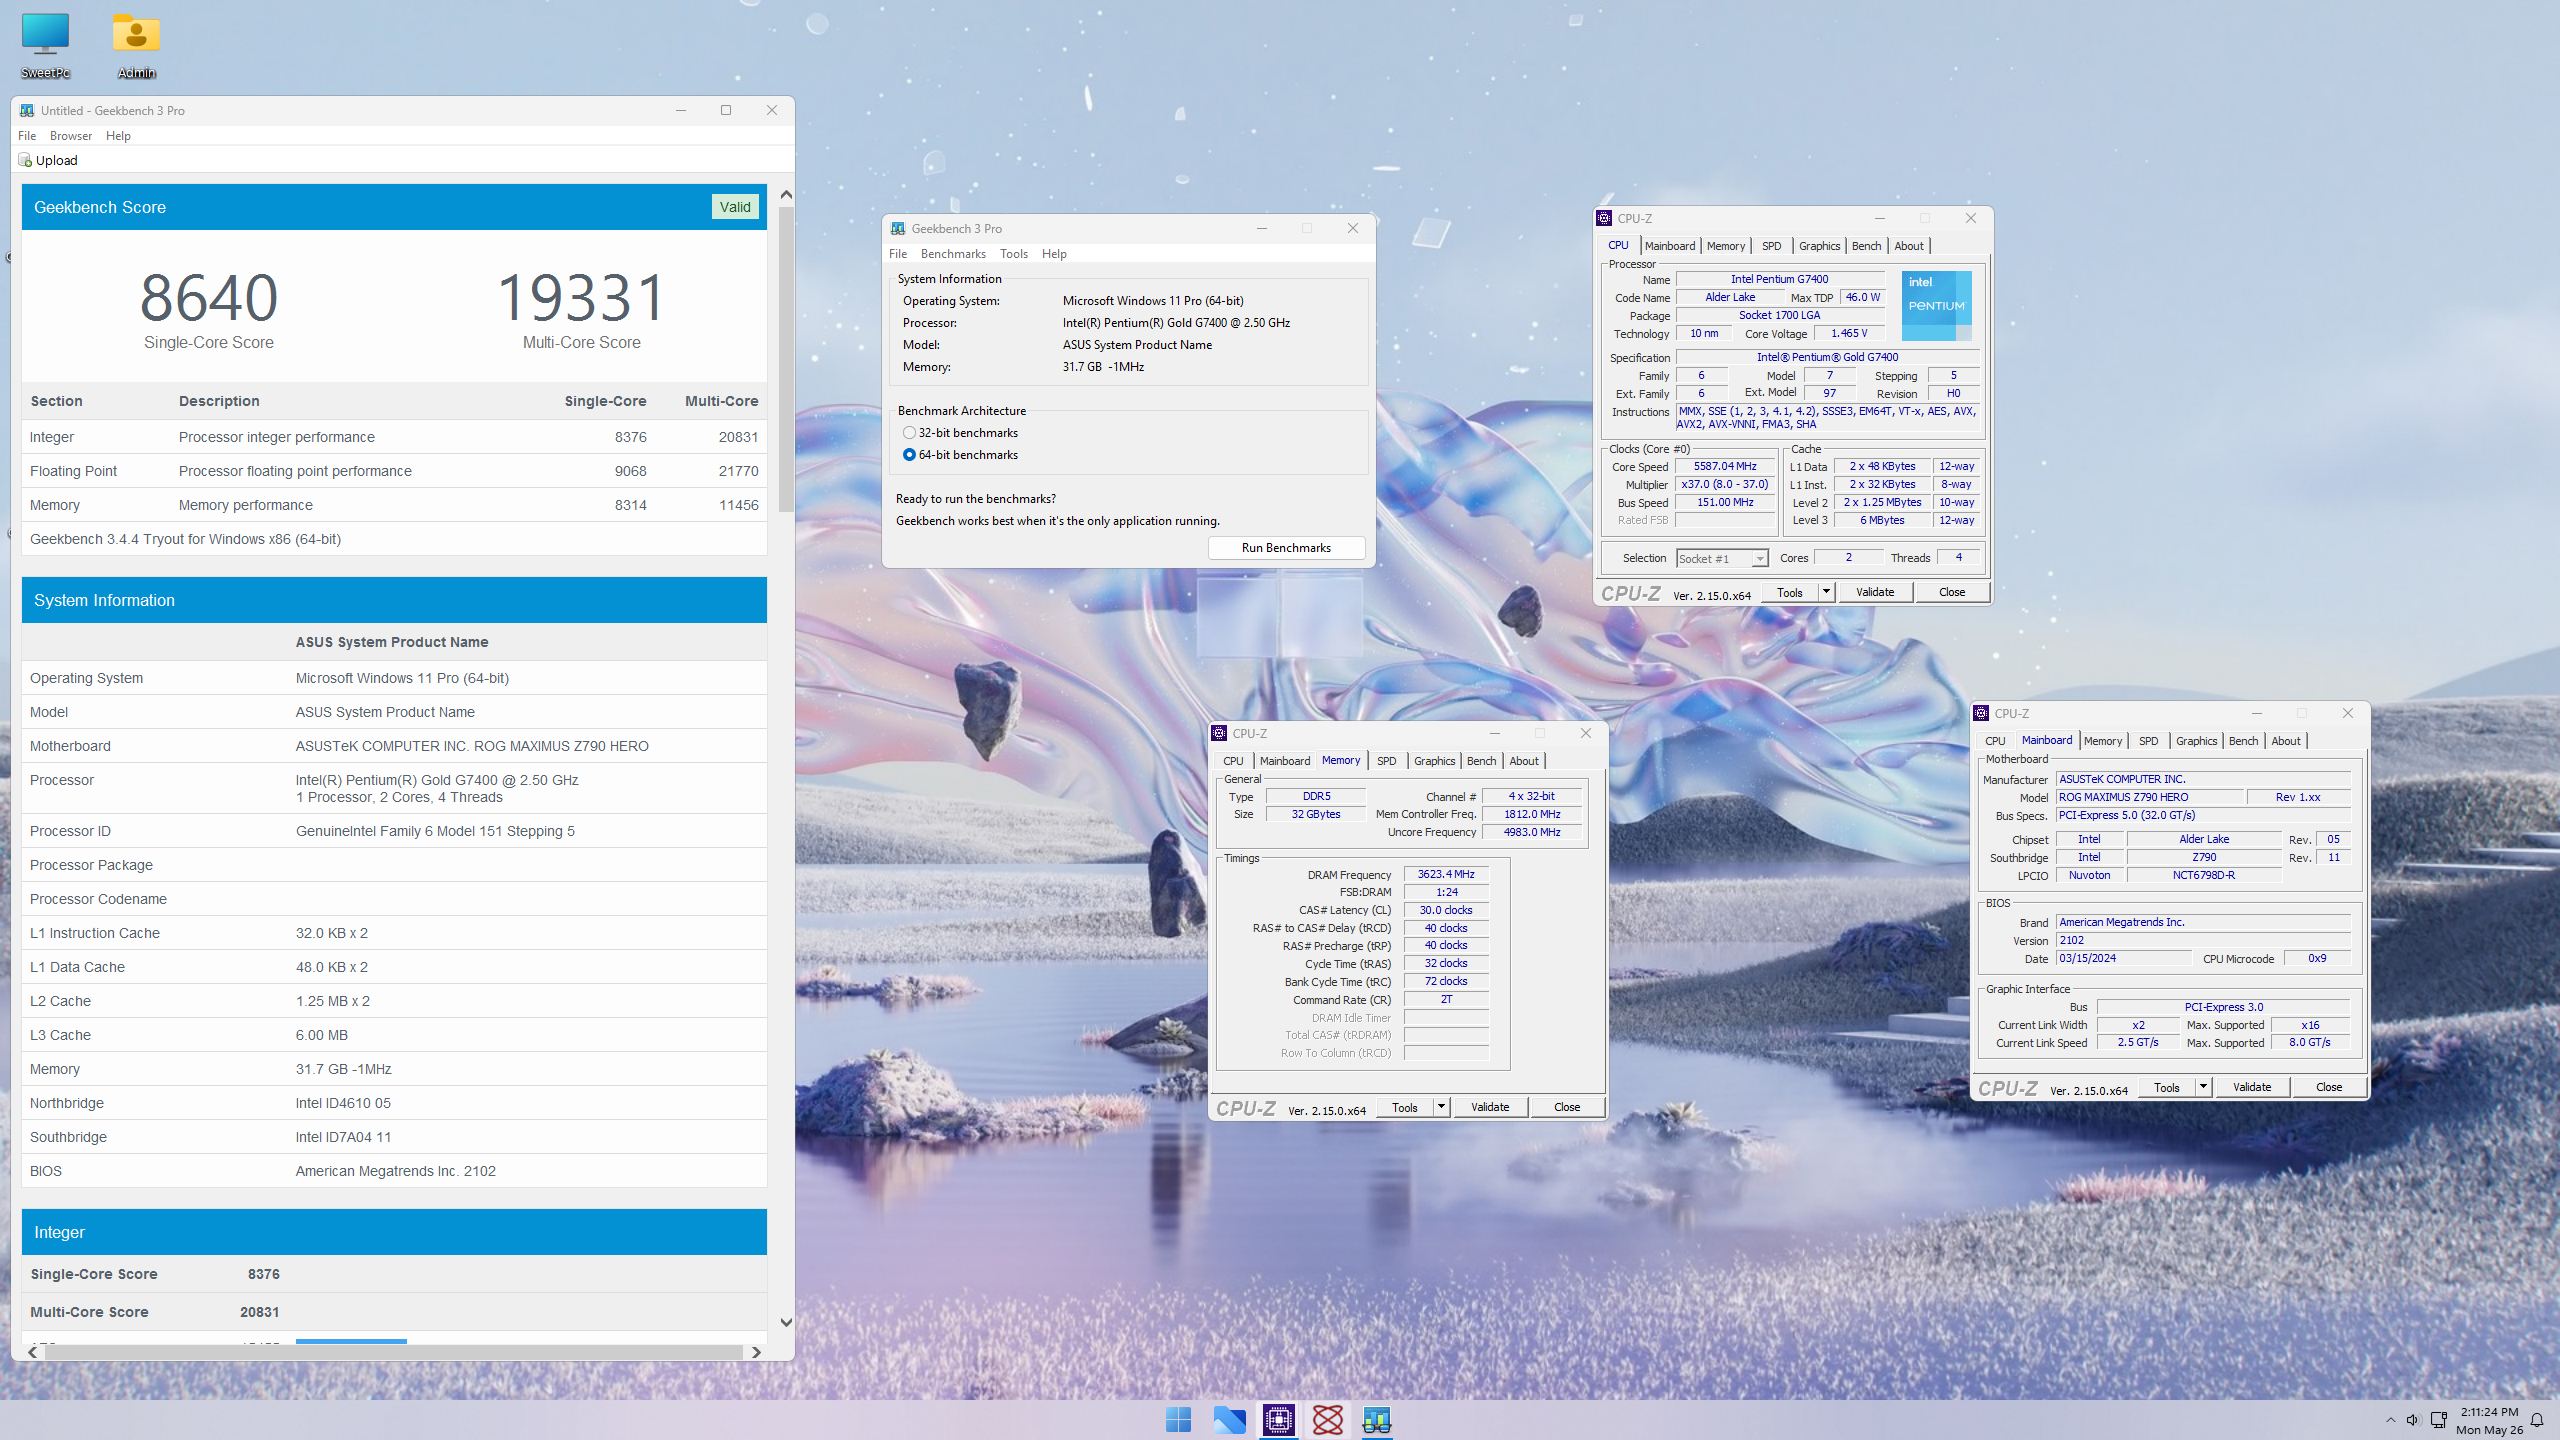The image size is (2560, 1440).
Task: Click scroll right arrow in Geekbench results
Action: (x=756, y=1352)
